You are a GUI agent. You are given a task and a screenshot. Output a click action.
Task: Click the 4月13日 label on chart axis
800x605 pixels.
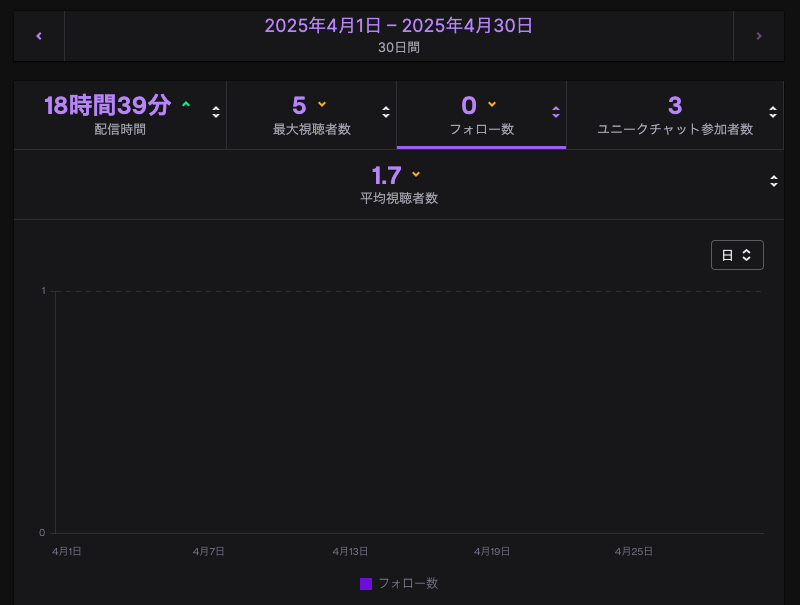pyautogui.click(x=350, y=551)
